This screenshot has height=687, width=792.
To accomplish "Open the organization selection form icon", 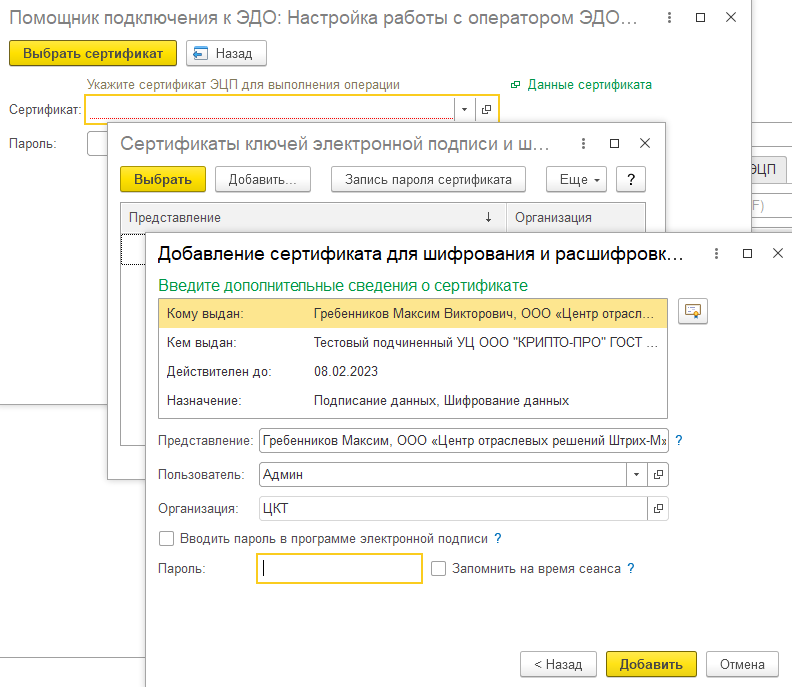I will click(659, 509).
